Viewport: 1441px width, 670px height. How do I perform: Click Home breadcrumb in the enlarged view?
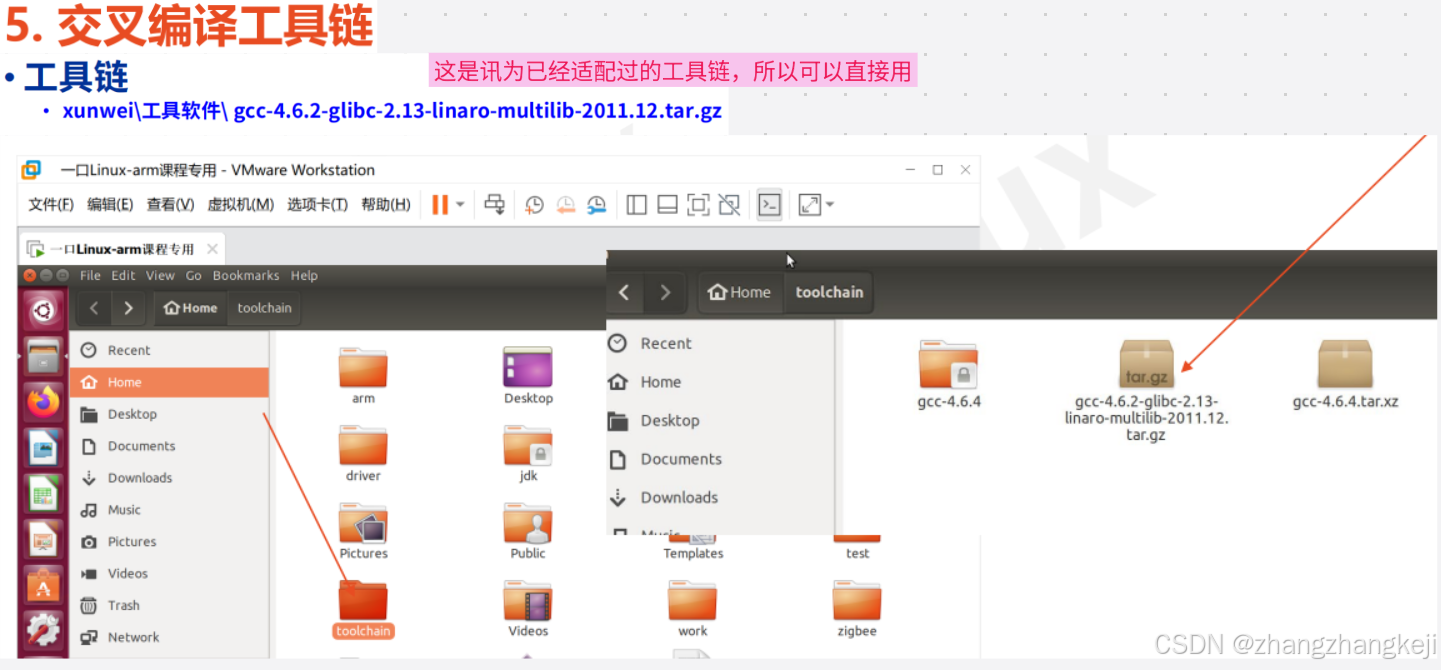point(740,292)
